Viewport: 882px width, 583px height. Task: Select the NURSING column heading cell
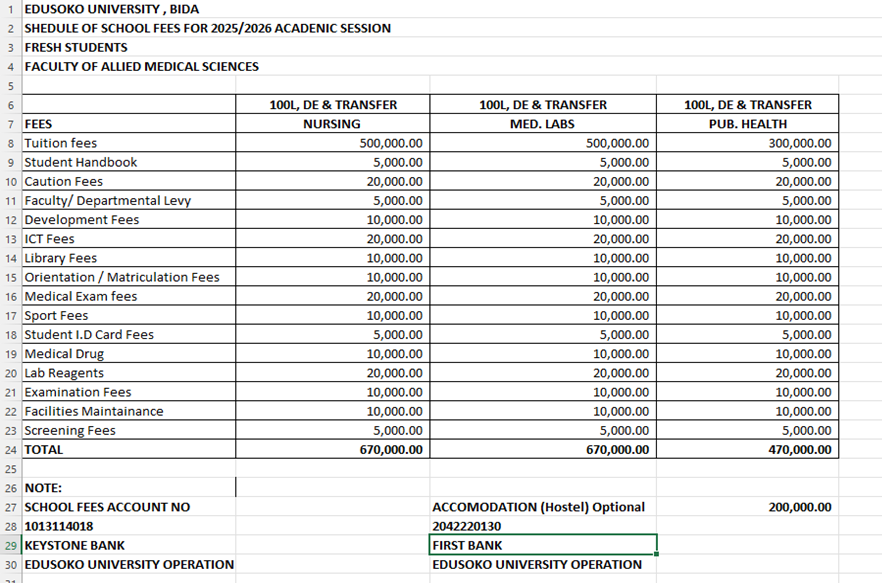tap(332, 124)
